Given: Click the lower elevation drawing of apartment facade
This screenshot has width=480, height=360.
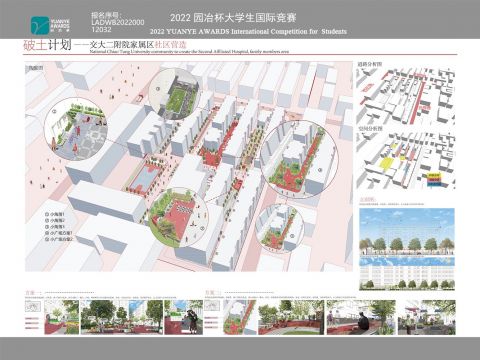Looking at the screenshot, I should coord(407,273).
